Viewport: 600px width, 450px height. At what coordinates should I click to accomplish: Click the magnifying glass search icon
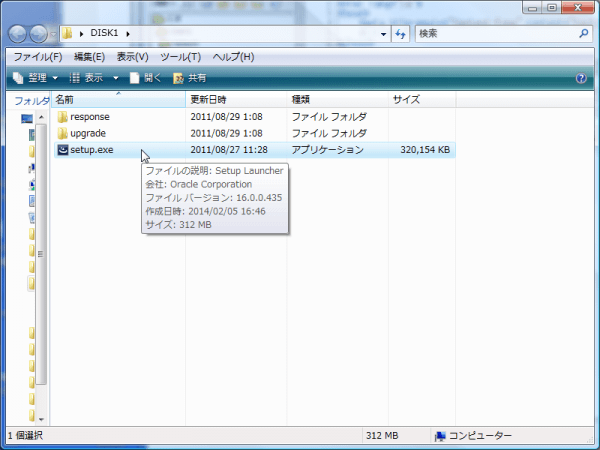[x=584, y=34]
